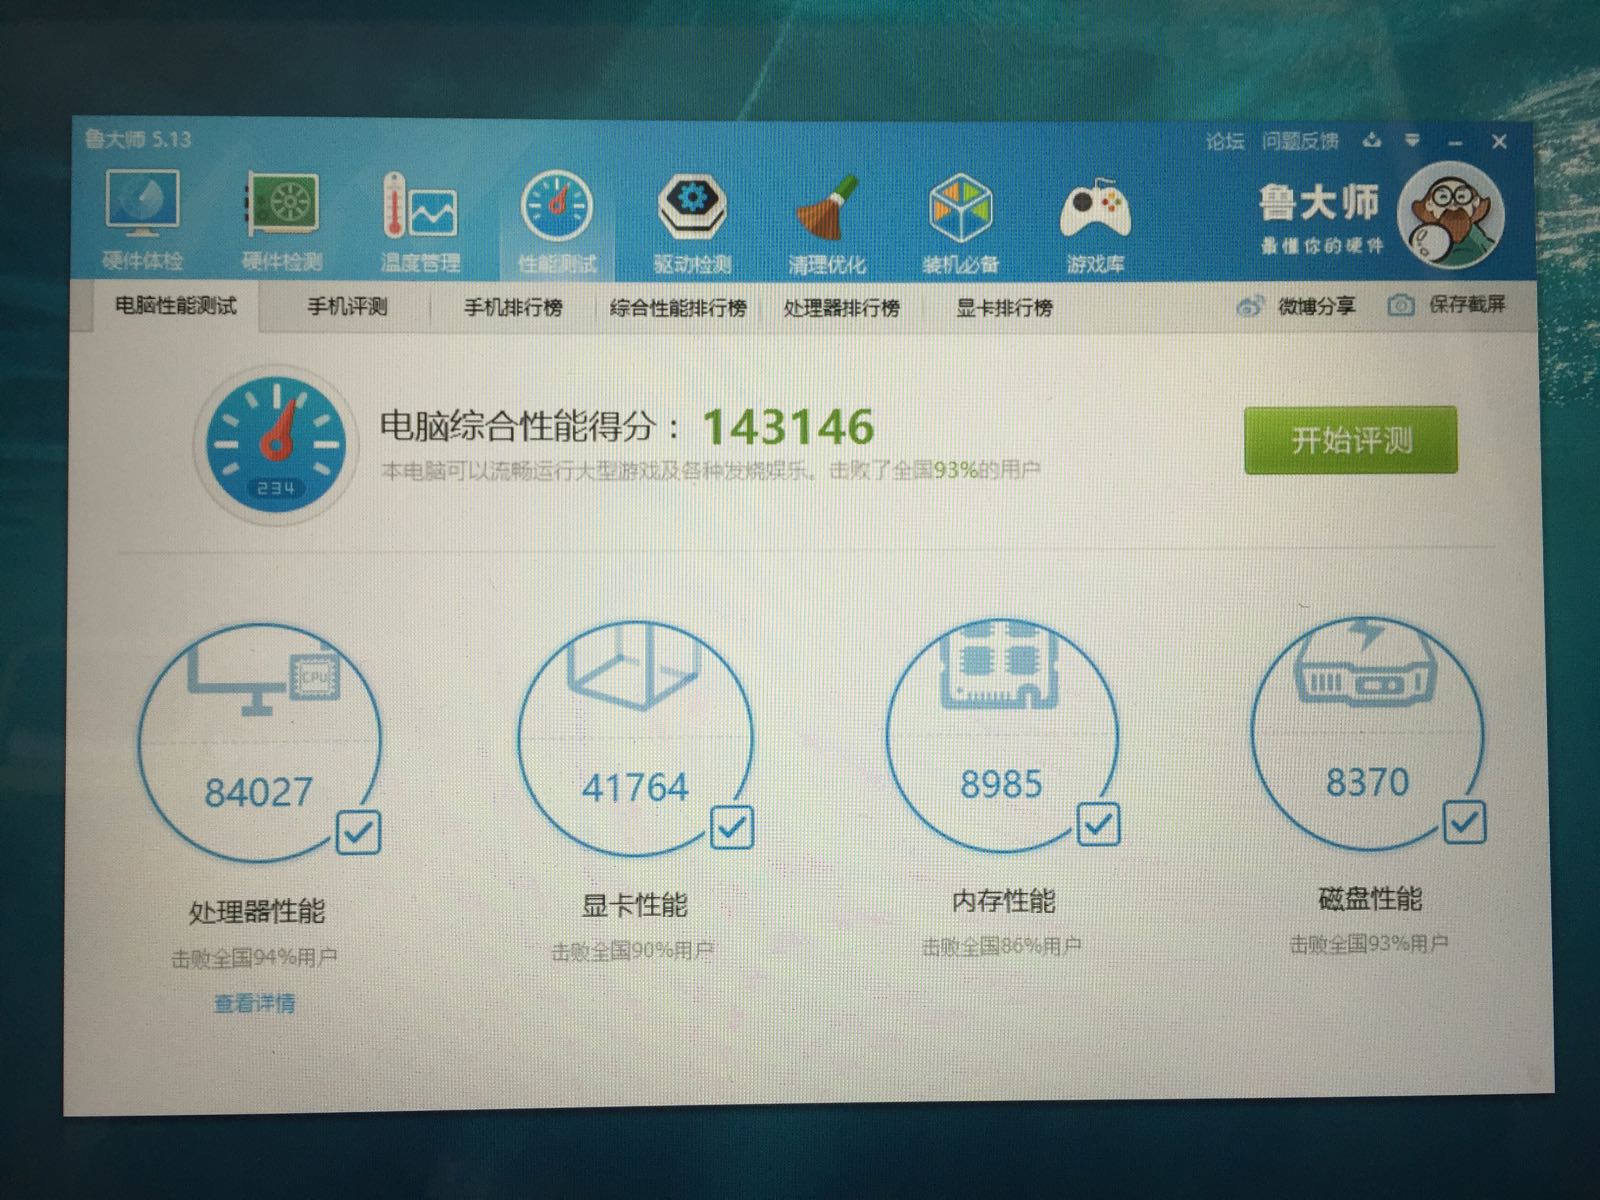
Task: Switch to the 手机评测 tab
Action: click(x=347, y=307)
